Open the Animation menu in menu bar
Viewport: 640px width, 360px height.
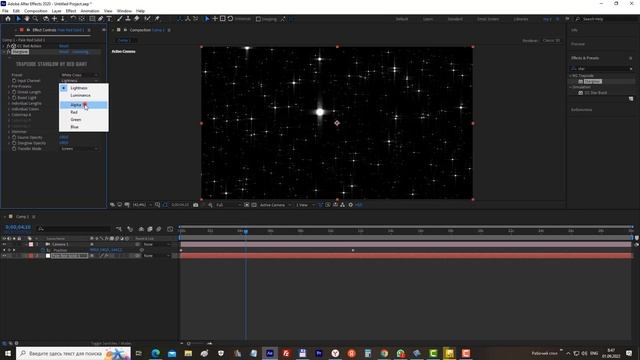[x=90, y=11]
